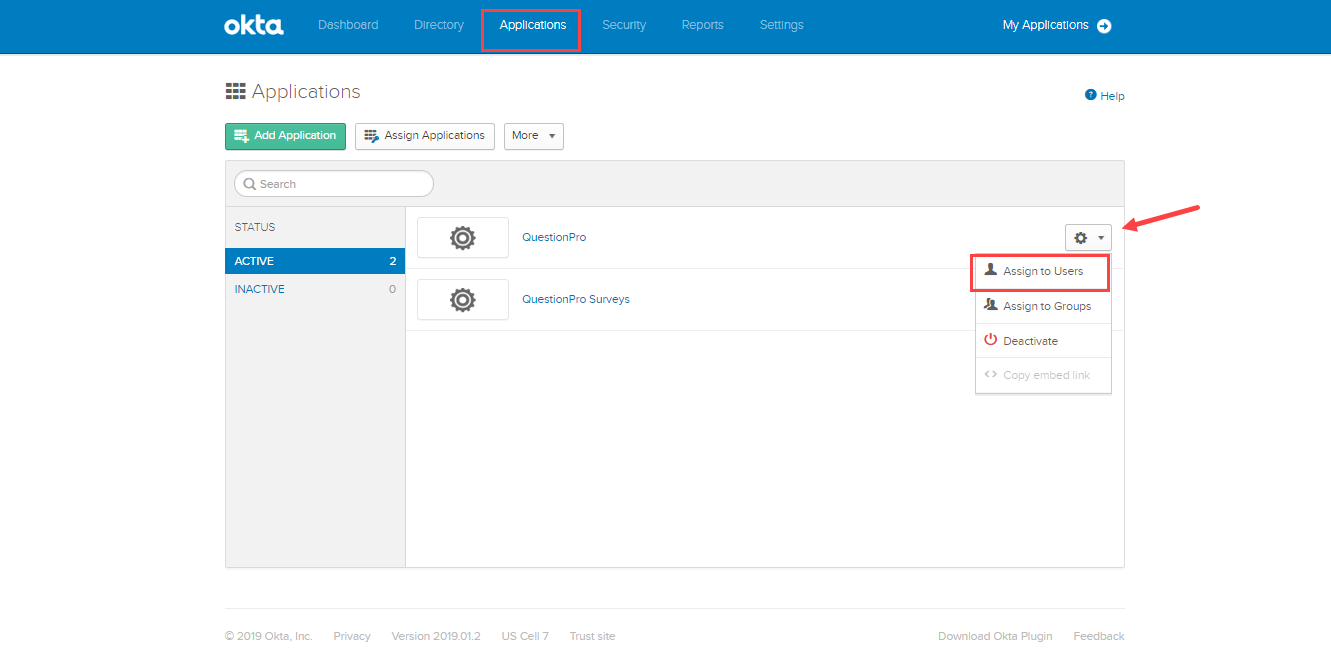Click the Add Application button

[285, 136]
